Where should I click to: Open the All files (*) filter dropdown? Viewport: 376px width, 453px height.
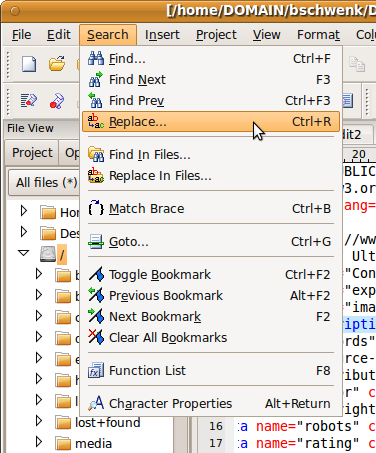pos(44,182)
